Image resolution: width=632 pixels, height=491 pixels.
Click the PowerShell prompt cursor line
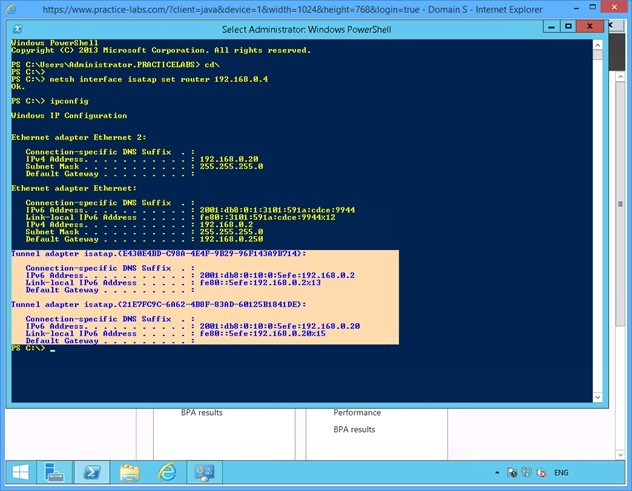(33, 348)
